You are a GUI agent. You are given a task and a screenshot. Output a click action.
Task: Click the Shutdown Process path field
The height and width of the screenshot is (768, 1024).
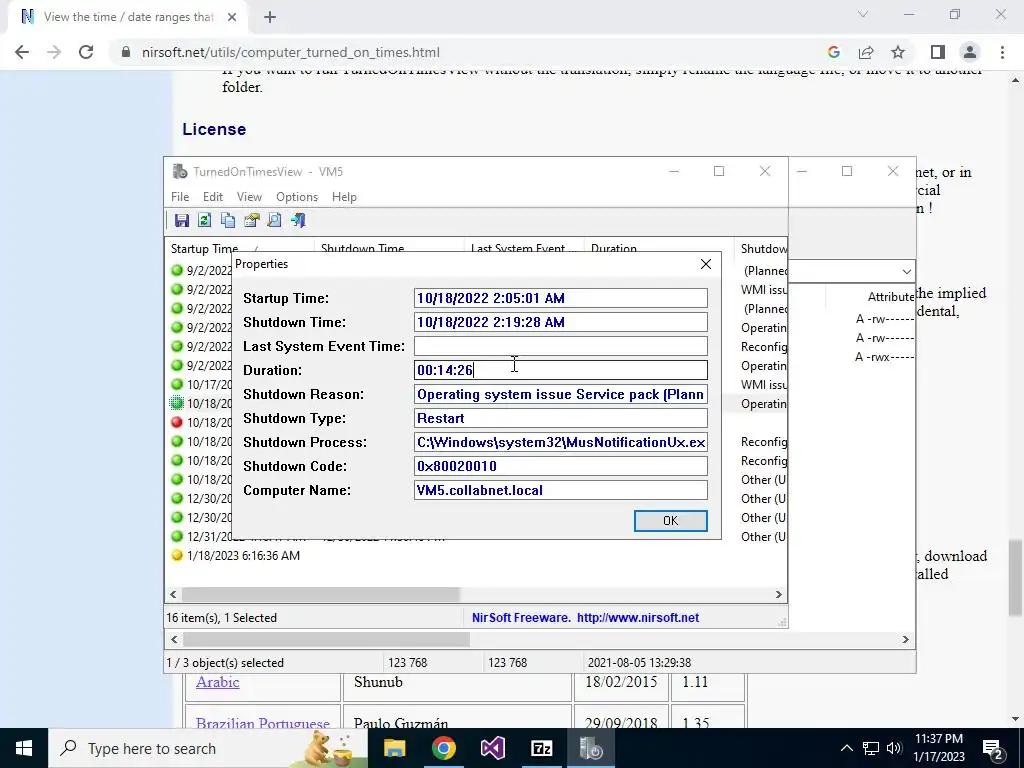coord(560,442)
